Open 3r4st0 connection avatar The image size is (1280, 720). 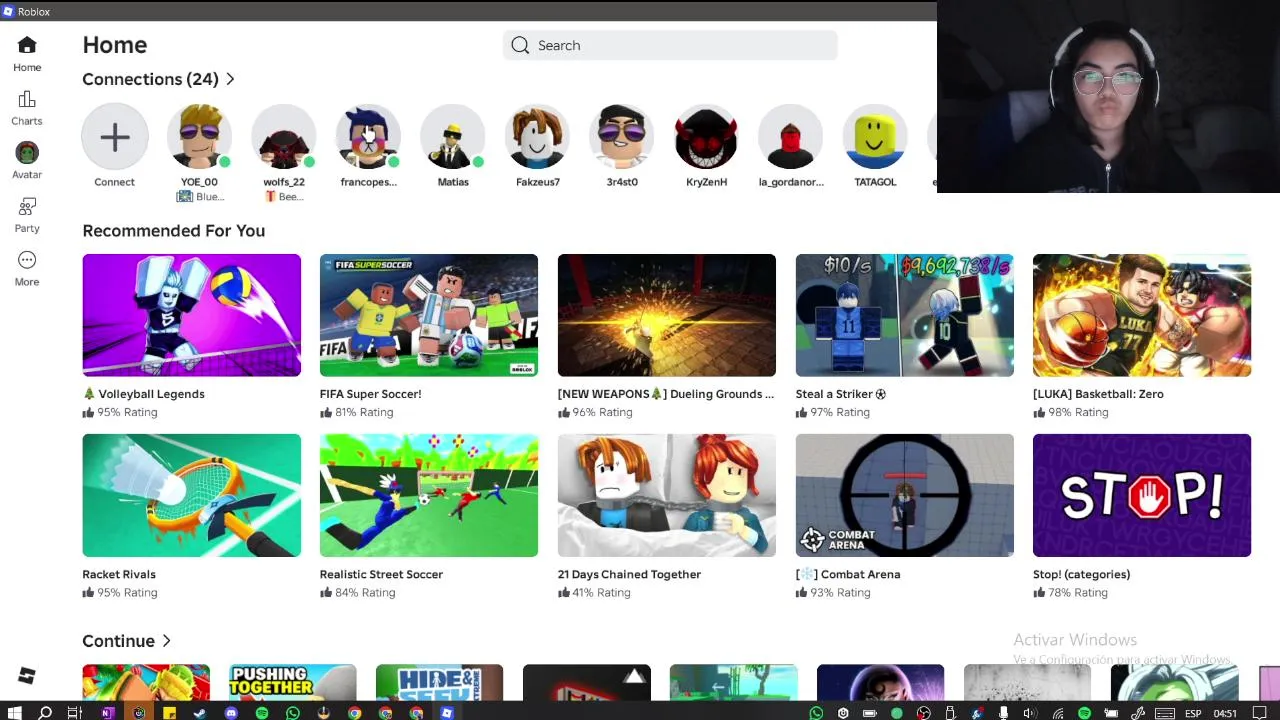[622, 137]
